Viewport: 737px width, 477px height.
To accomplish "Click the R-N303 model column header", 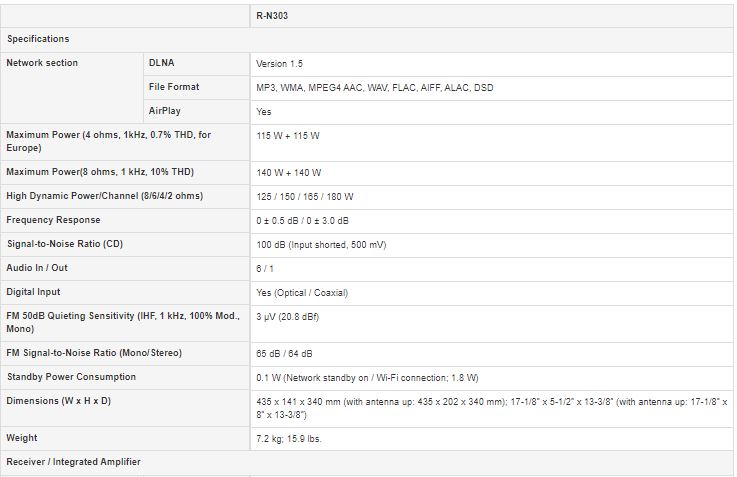I will 275,16.
